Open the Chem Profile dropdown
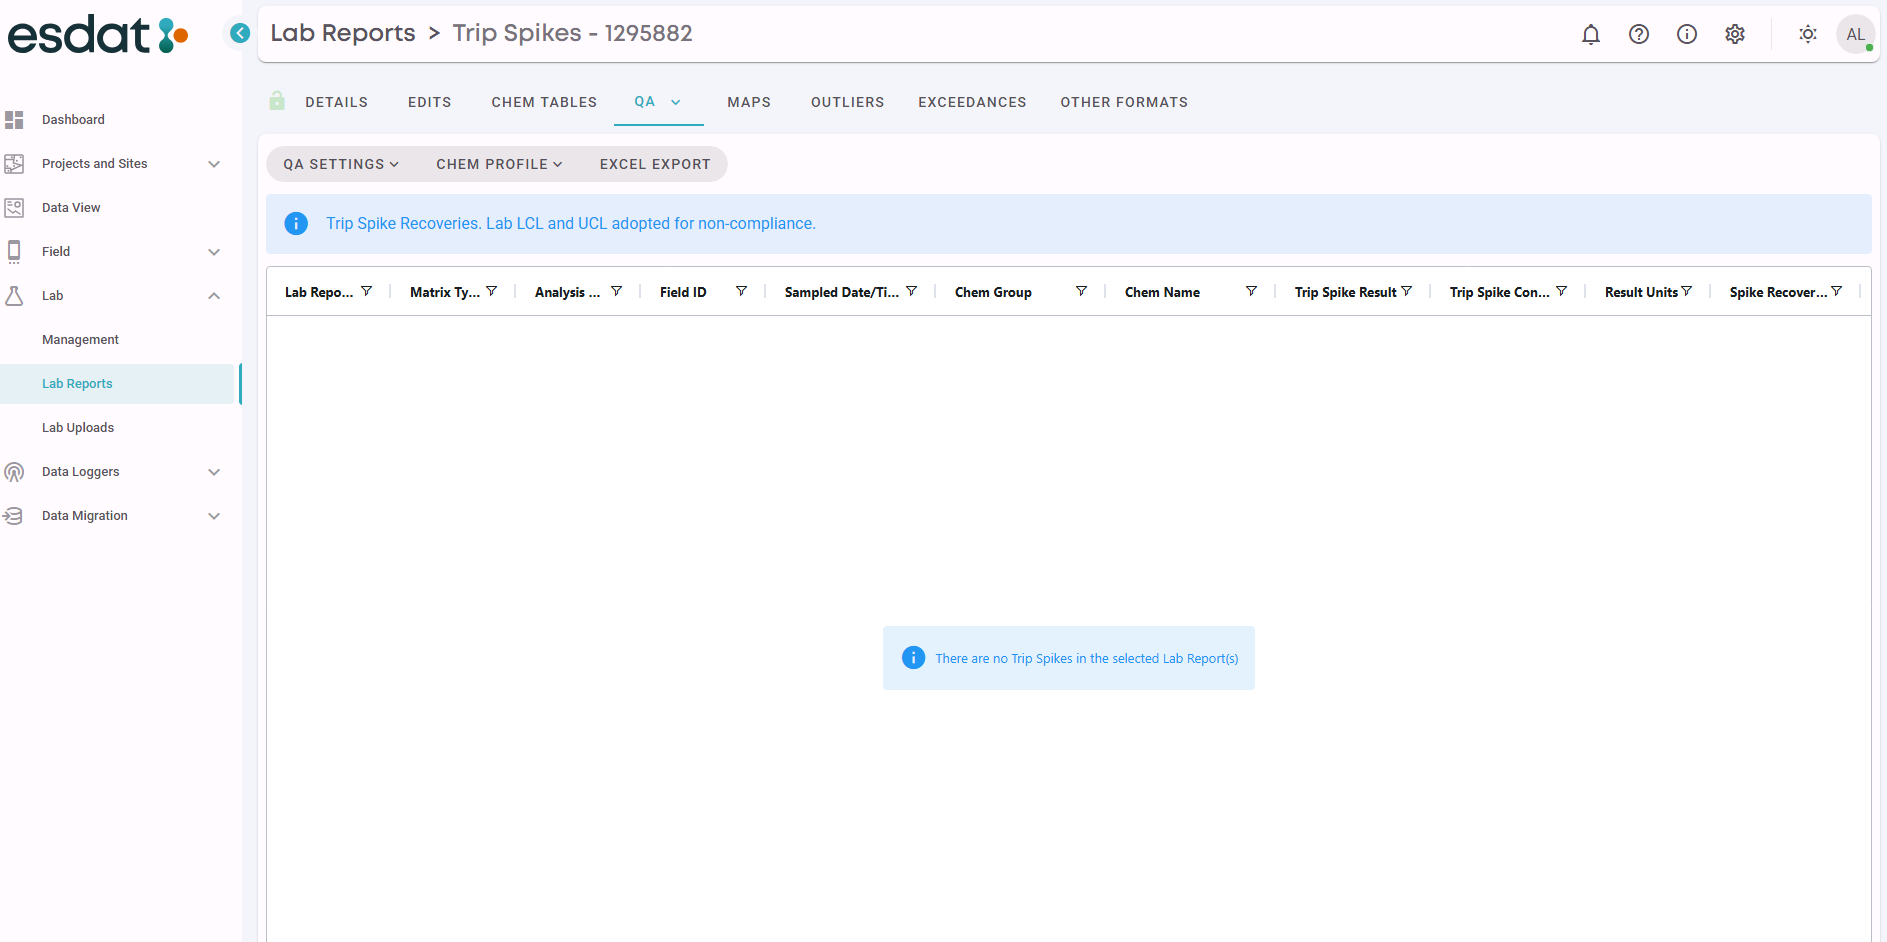The image size is (1887, 942). (x=499, y=164)
